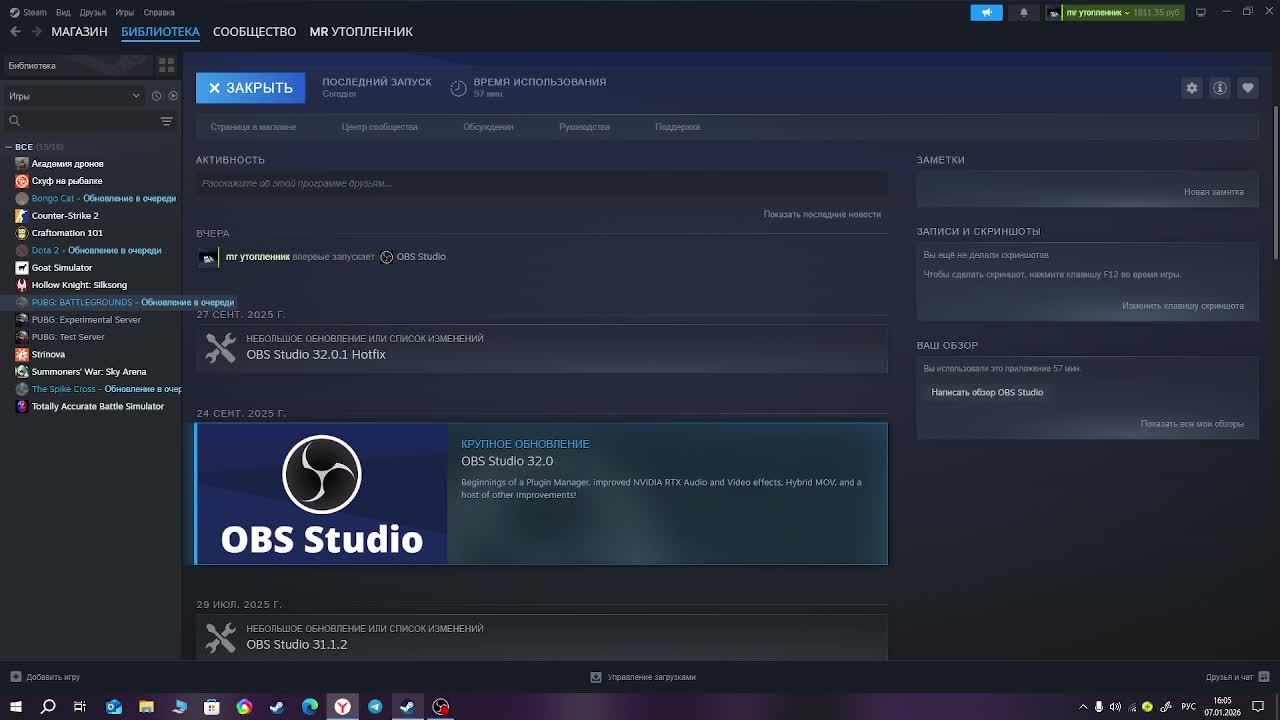This screenshot has height=720, width=1280.
Task: Switch library to grid view icon
Action: point(166,65)
